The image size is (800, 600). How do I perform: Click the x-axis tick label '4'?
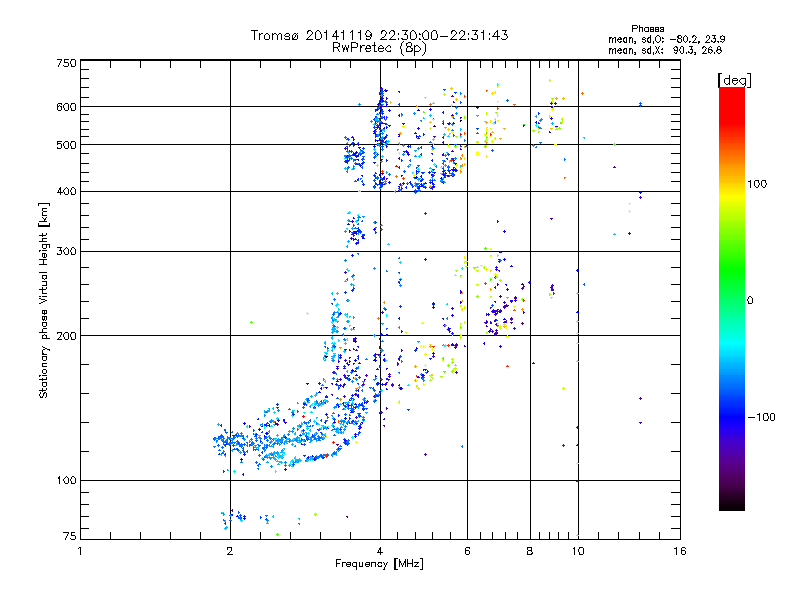(x=380, y=551)
